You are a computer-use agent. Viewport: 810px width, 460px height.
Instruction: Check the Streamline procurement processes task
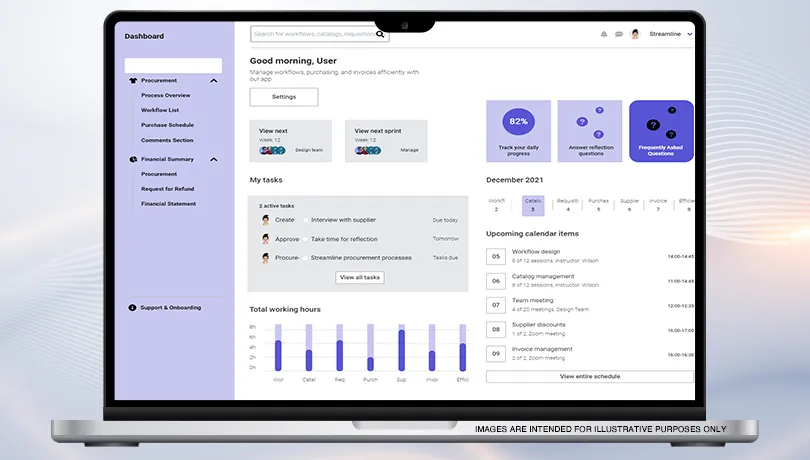pyautogui.click(x=305, y=258)
